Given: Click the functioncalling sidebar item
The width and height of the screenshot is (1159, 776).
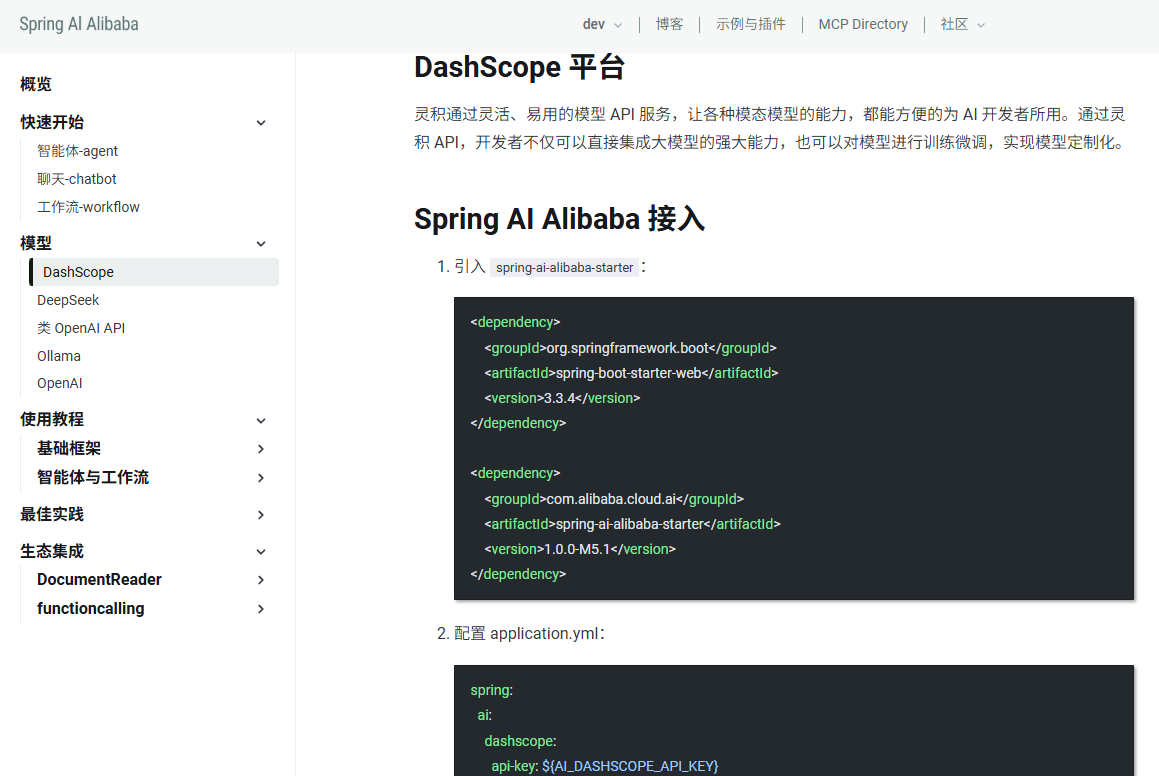Looking at the screenshot, I should pyautogui.click(x=91, y=608).
